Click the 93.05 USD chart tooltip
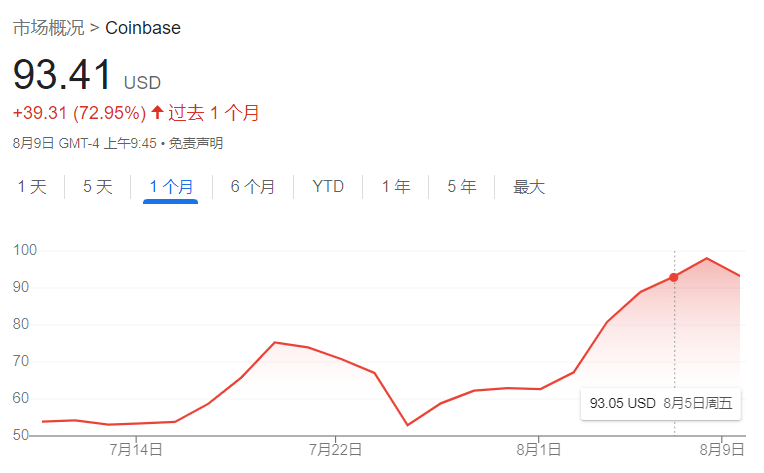764x473 pixels. (x=661, y=403)
